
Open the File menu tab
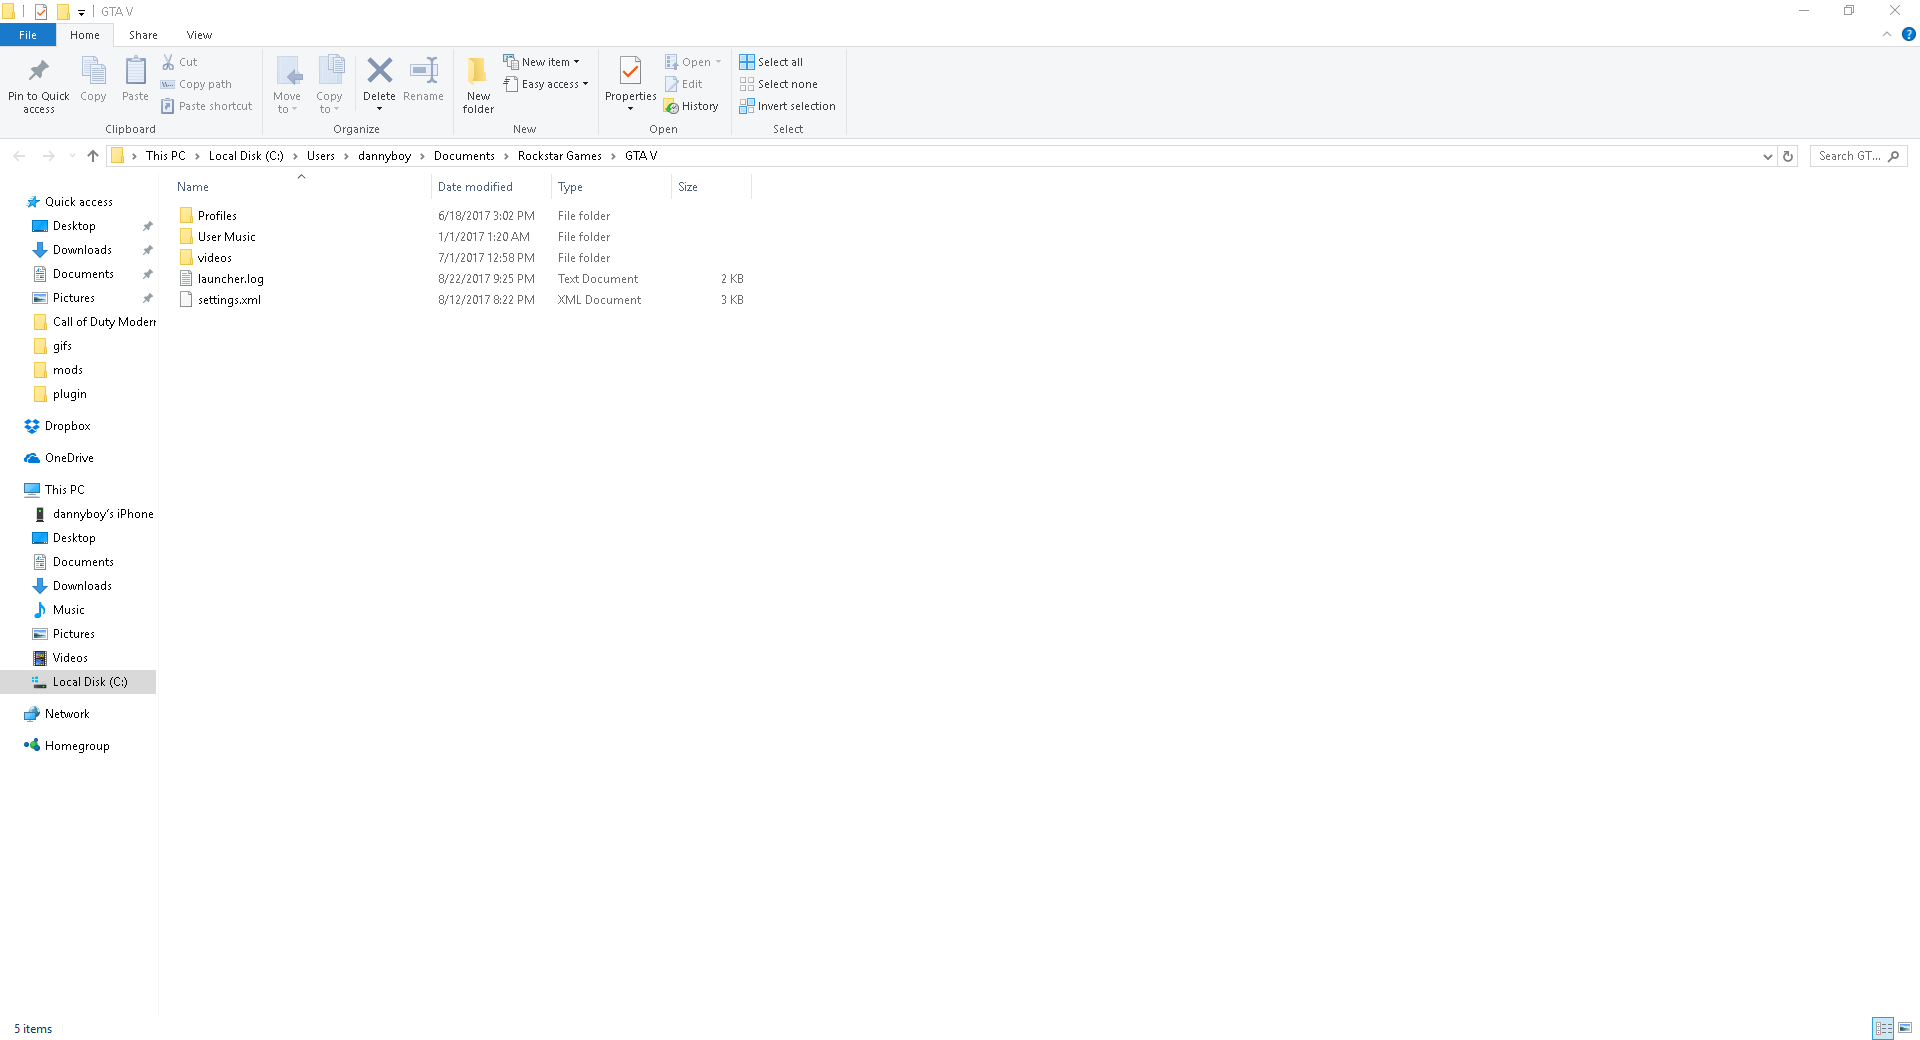coord(28,35)
